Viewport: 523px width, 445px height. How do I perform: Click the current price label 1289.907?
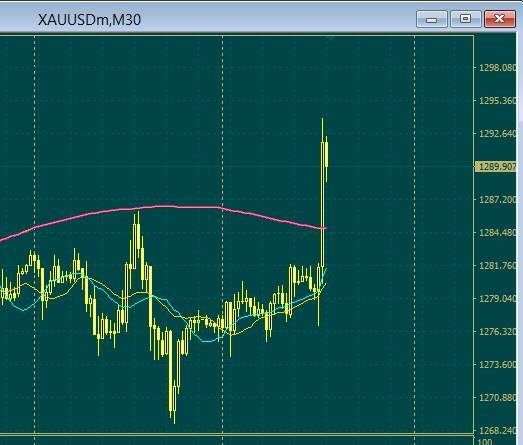(x=497, y=166)
